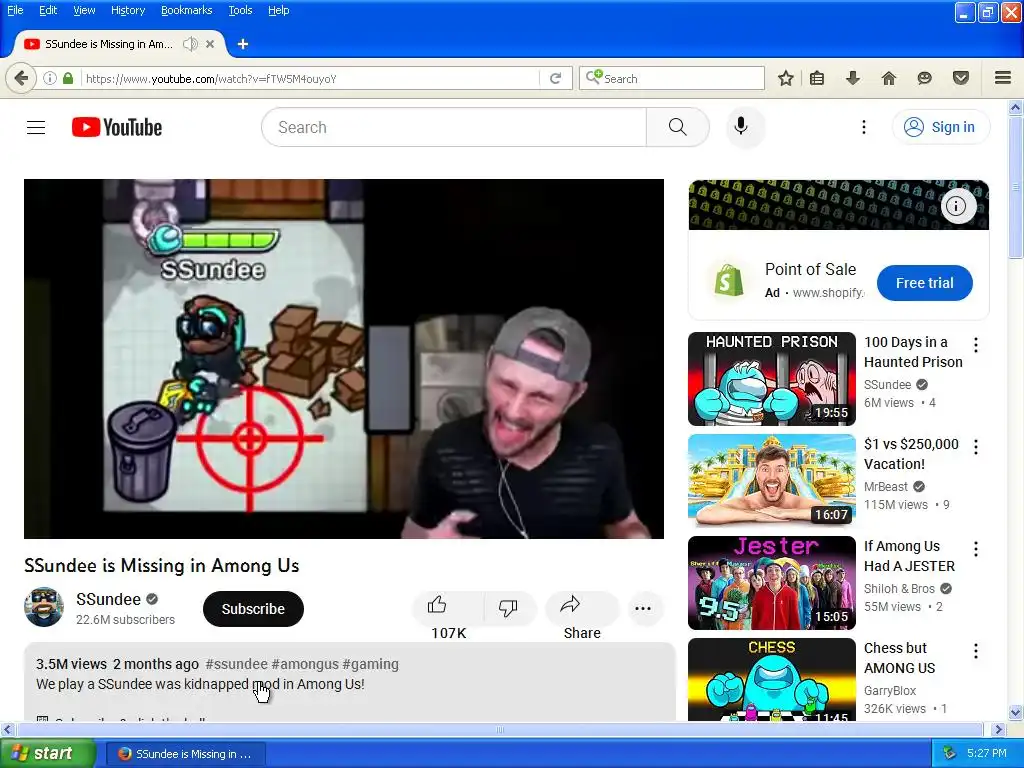Go back with browser back arrow
1024x768 pixels.
21,78
